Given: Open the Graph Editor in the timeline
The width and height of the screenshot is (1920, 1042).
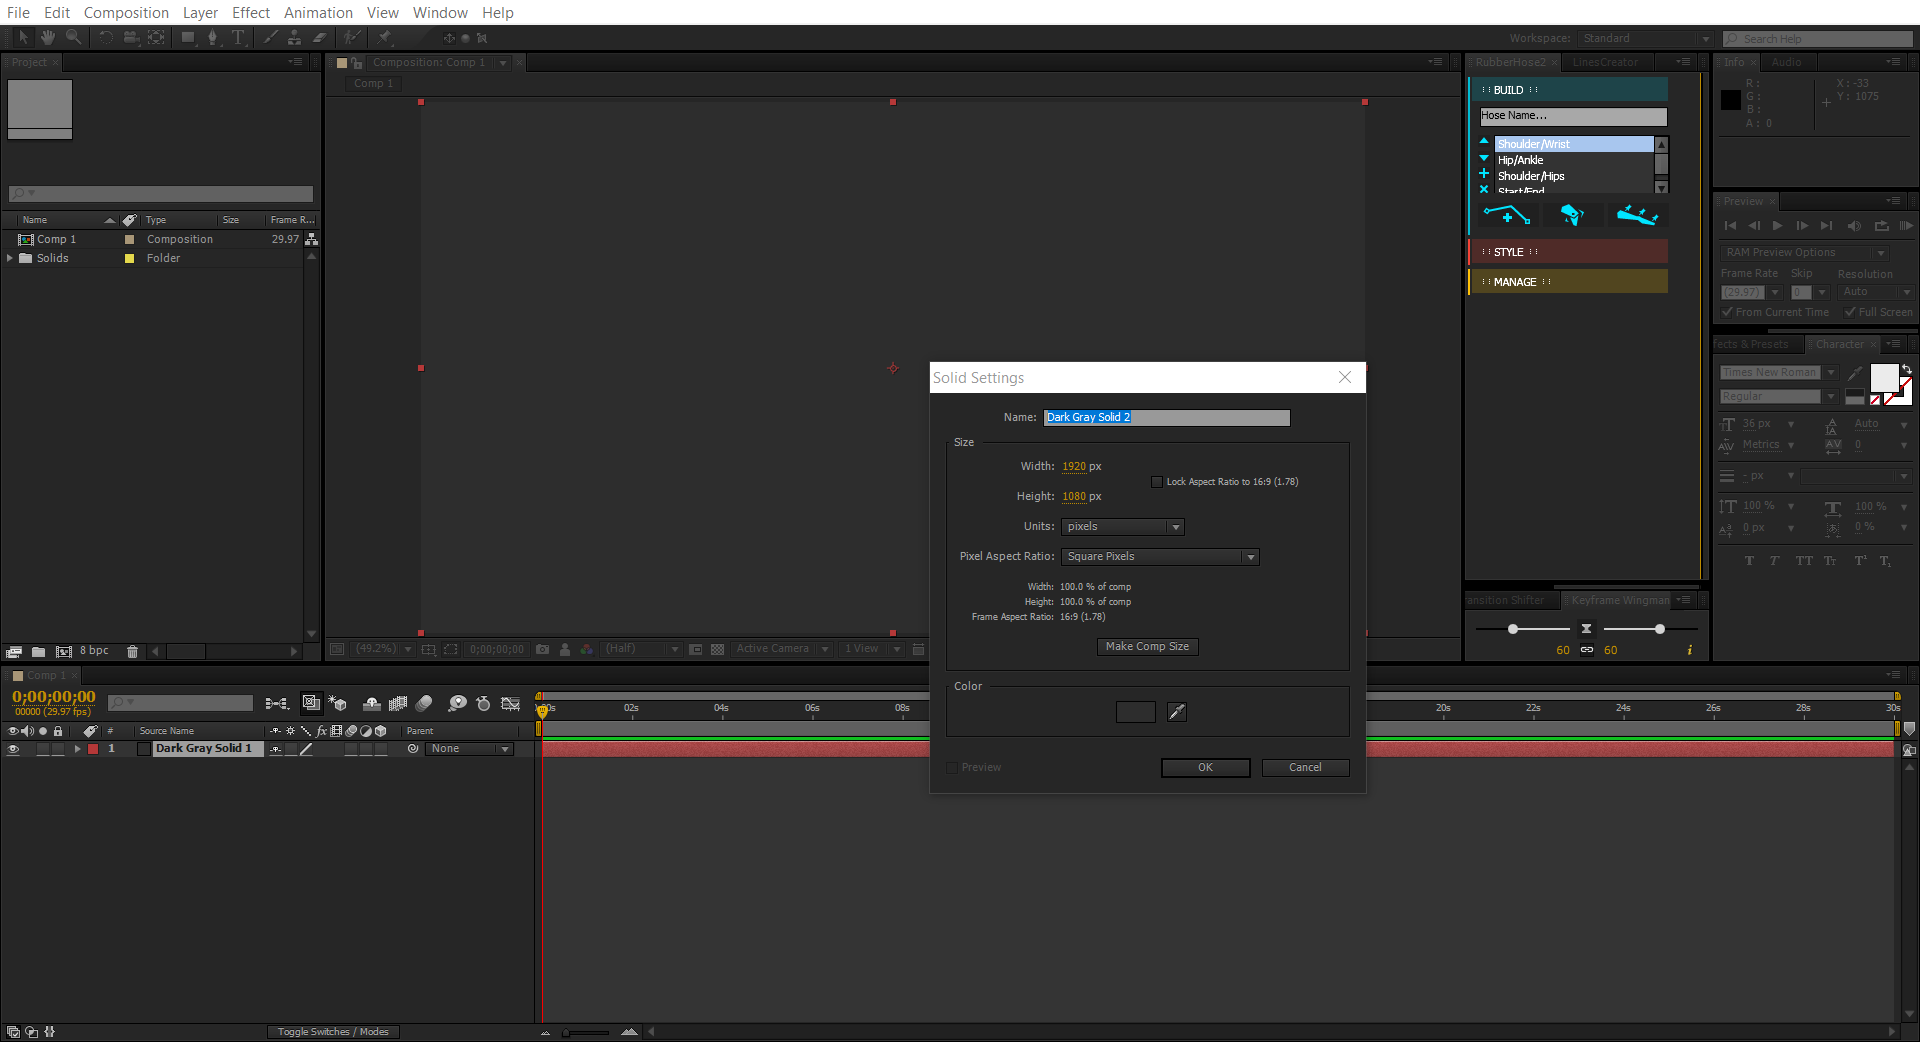Looking at the screenshot, I should point(511,704).
